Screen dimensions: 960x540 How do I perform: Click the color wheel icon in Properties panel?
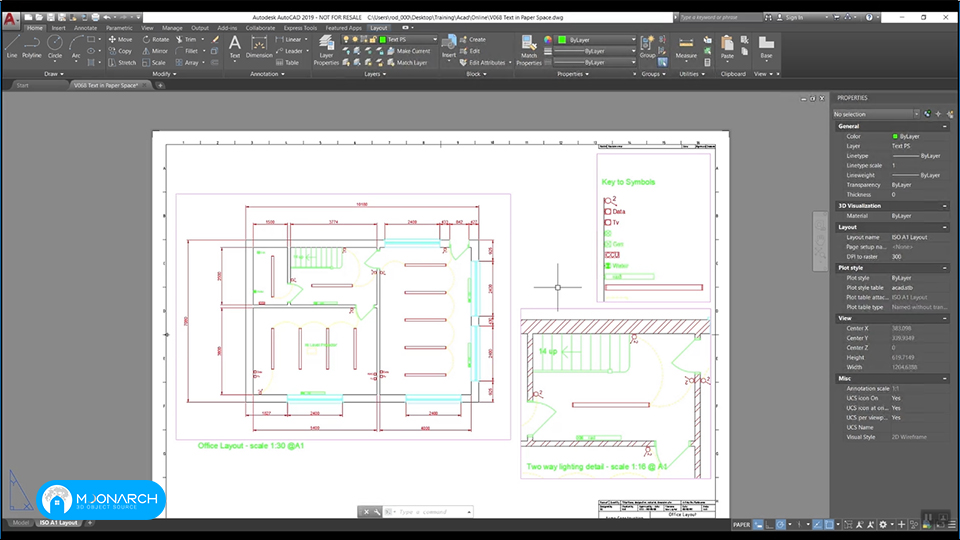[548, 39]
